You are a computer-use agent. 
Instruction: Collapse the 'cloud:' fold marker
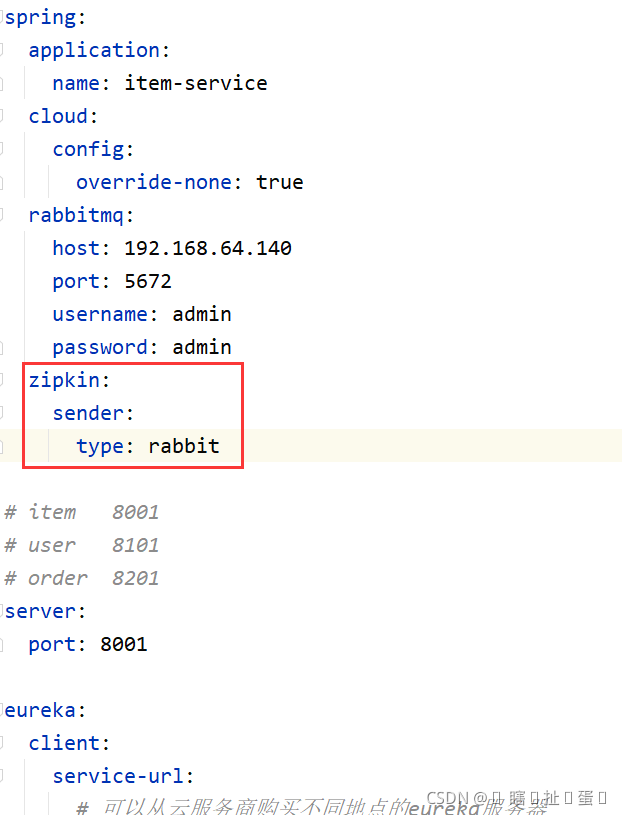click(x=2, y=115)
